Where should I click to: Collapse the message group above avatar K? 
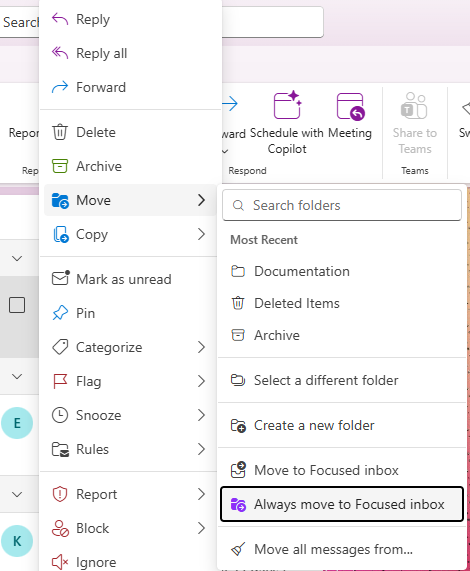coord(17,494)
